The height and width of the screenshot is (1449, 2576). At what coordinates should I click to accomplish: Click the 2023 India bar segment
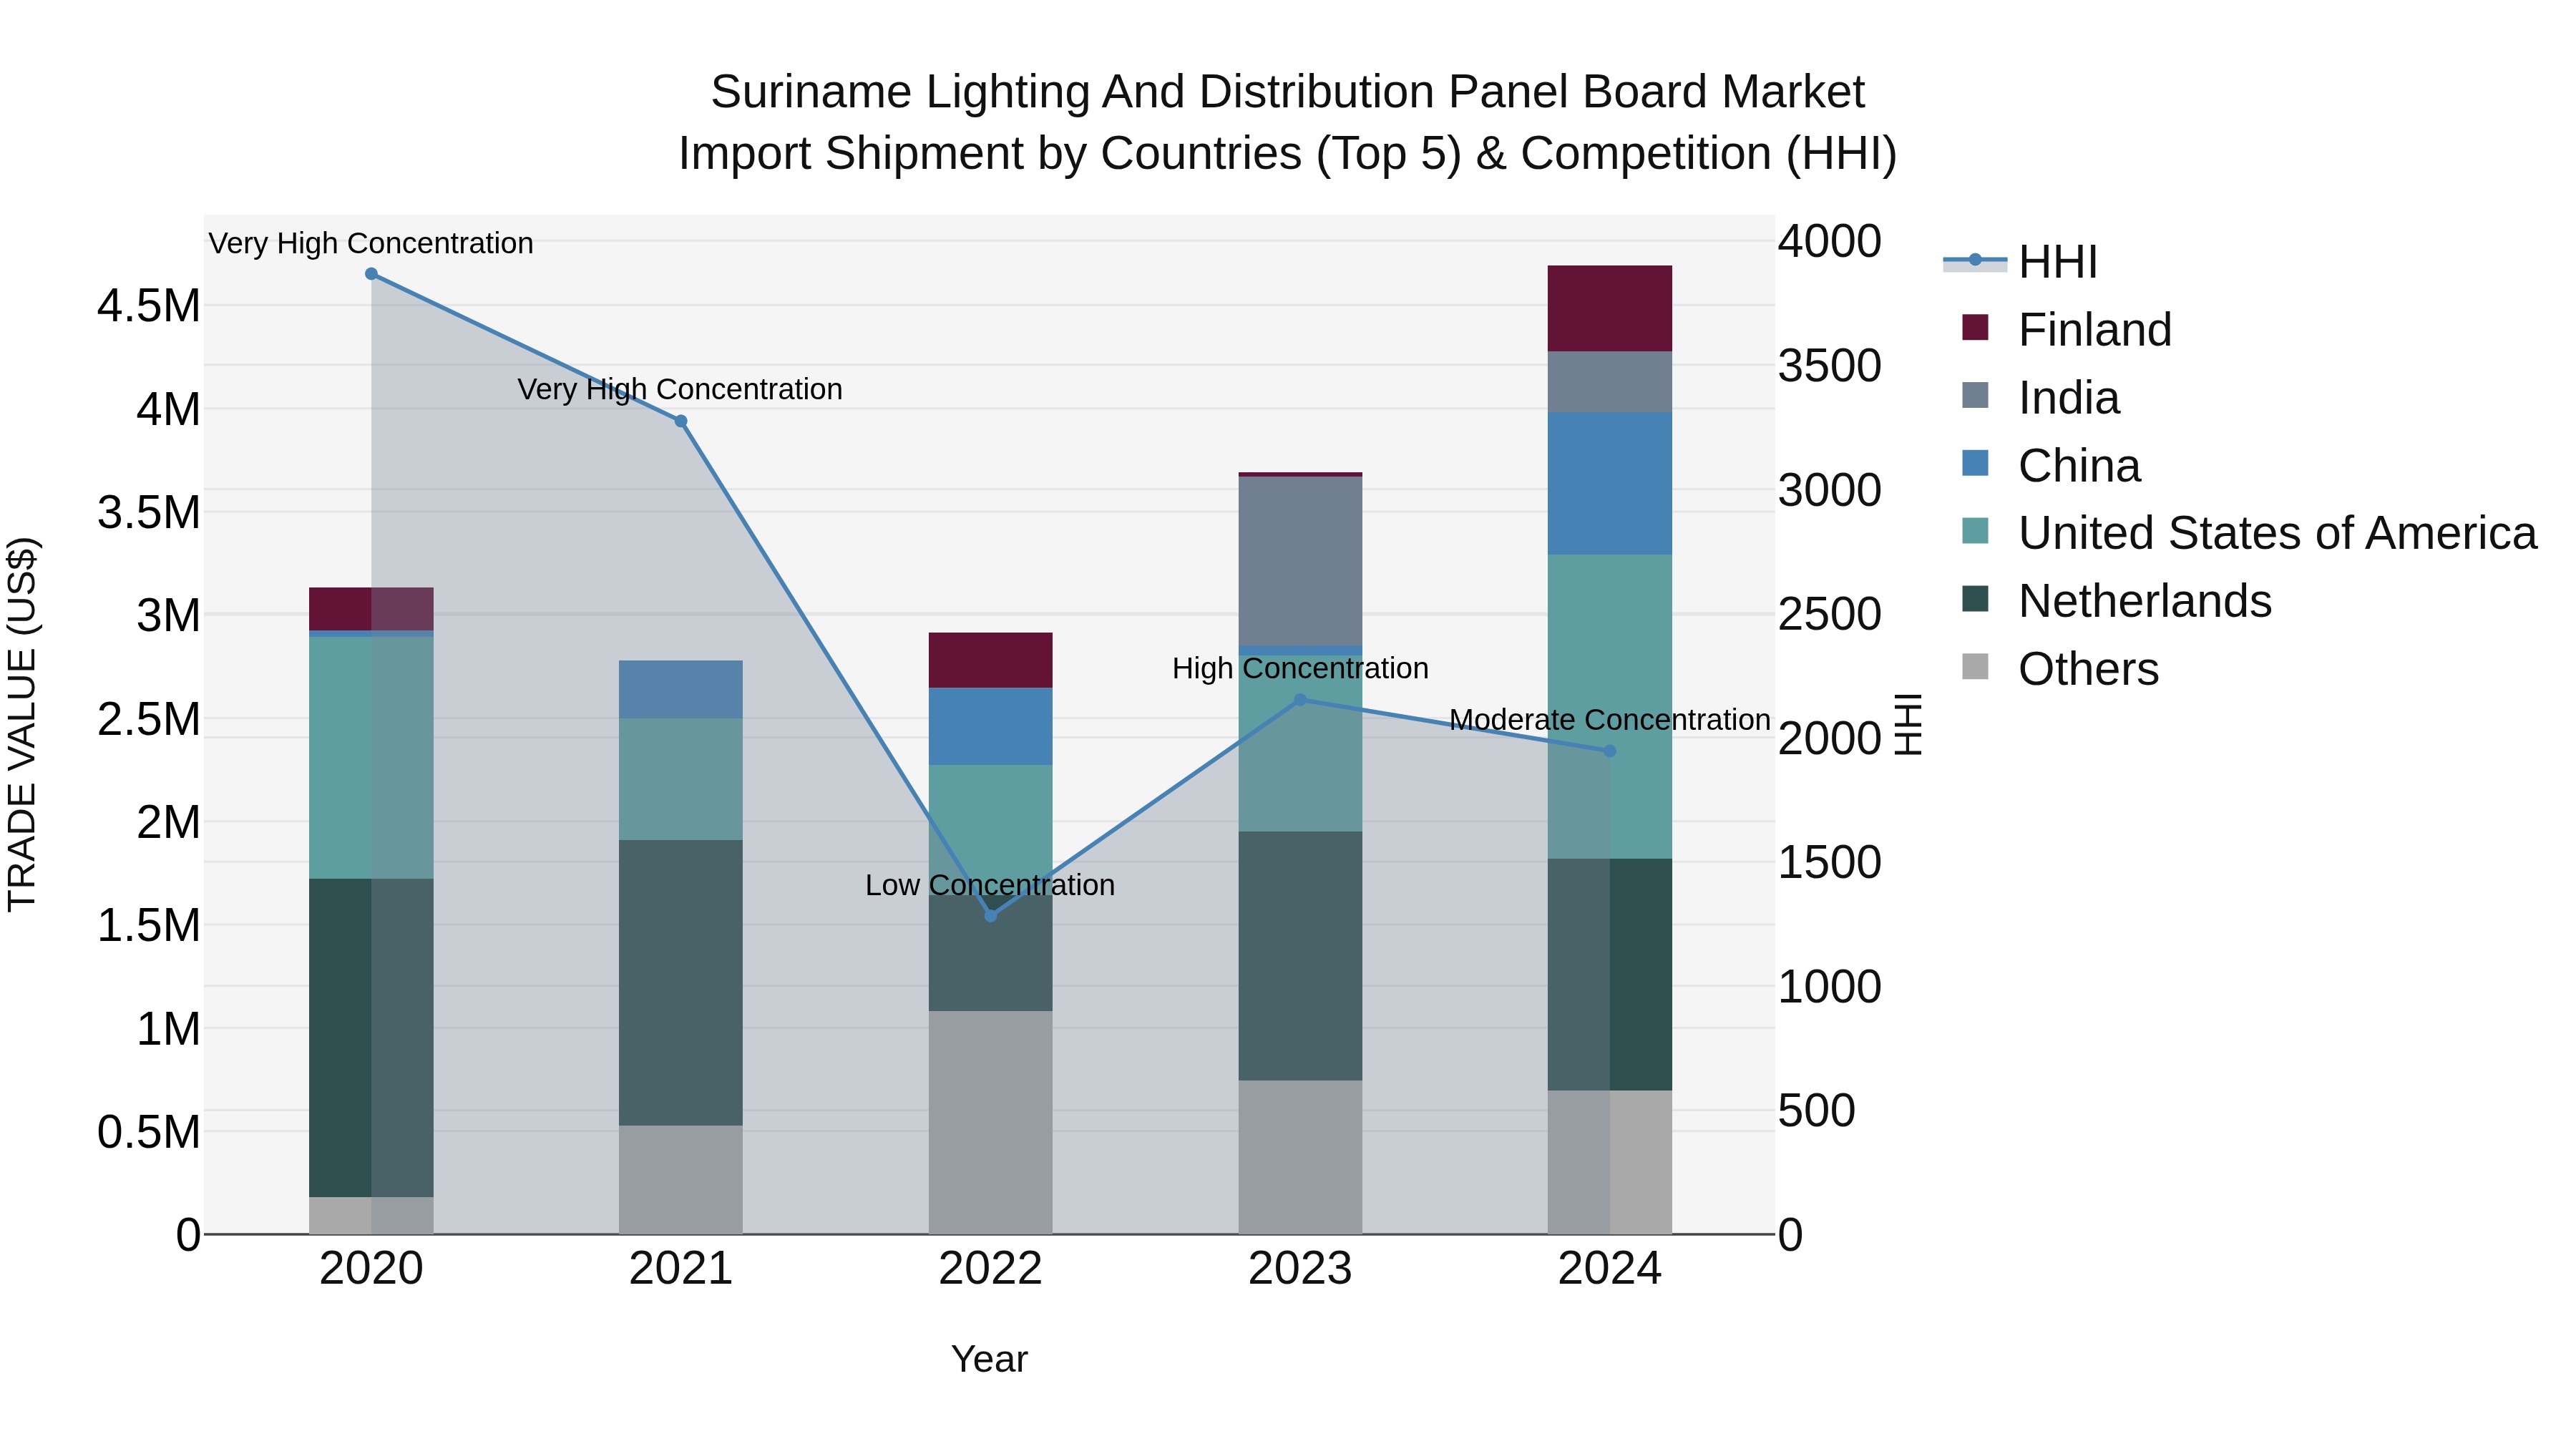1300,561
